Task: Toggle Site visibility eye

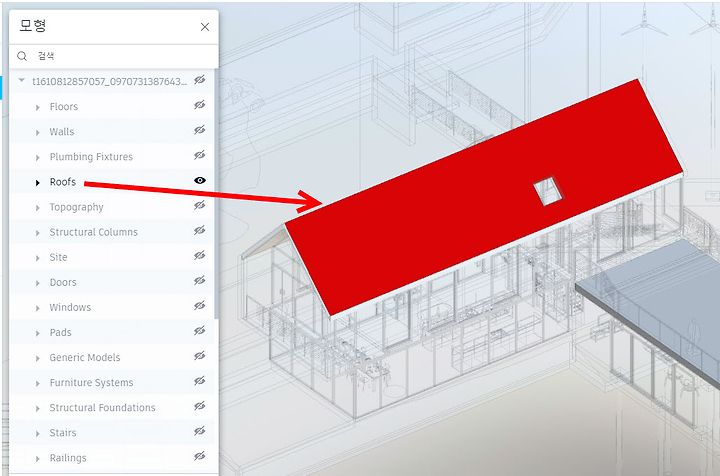Action: coord(199,256)
